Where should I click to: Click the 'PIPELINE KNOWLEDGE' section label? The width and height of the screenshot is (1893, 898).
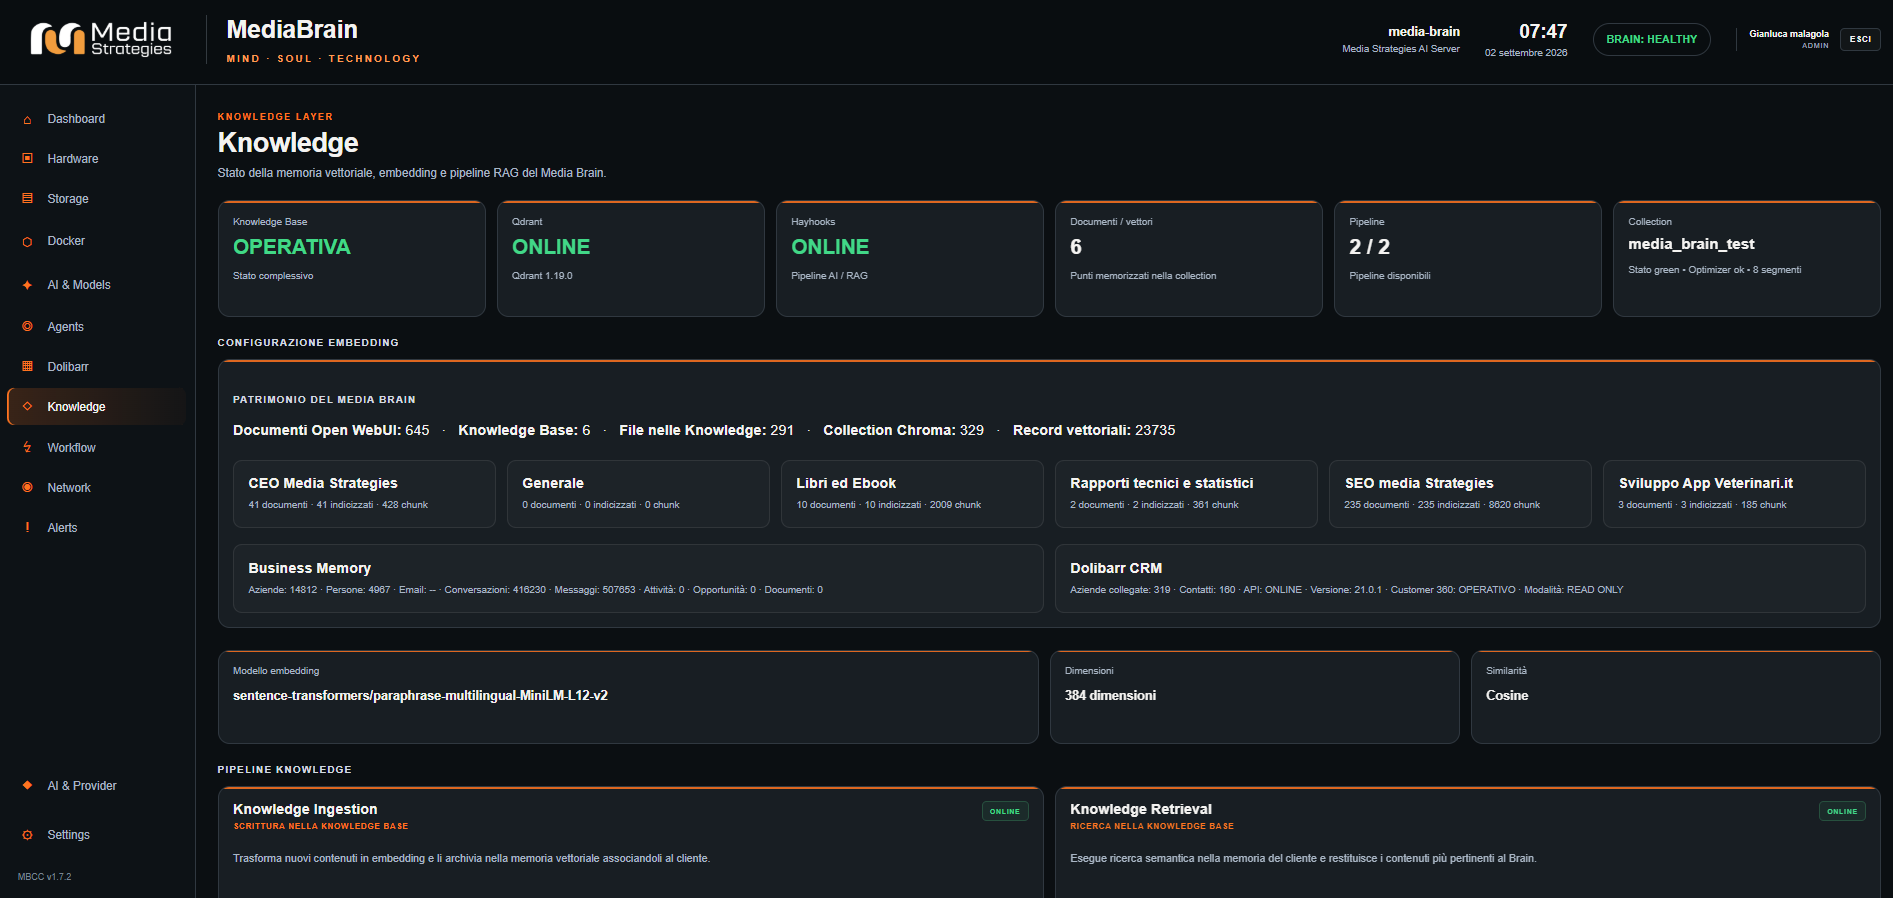285,770
